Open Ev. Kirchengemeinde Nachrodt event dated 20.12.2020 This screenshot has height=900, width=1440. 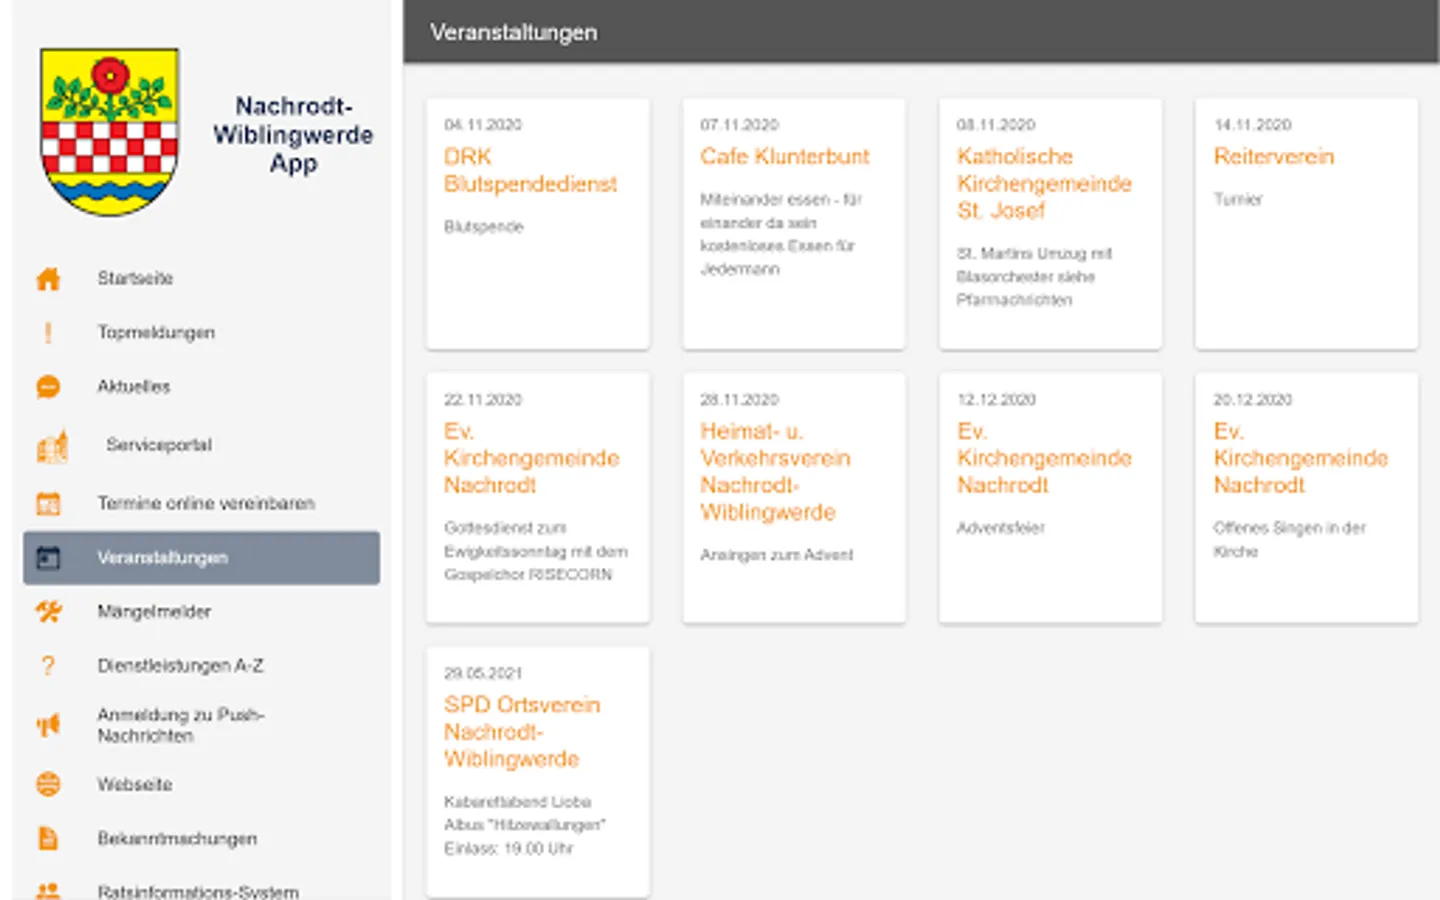click(x=1301, y=459)
